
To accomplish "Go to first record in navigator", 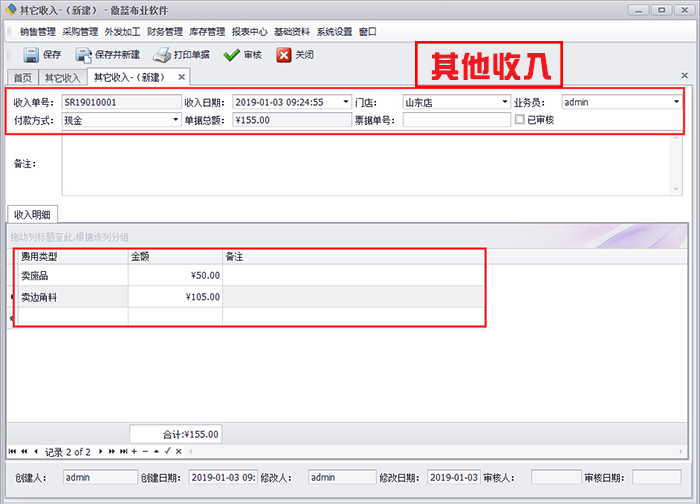I will tap(13, 452).
